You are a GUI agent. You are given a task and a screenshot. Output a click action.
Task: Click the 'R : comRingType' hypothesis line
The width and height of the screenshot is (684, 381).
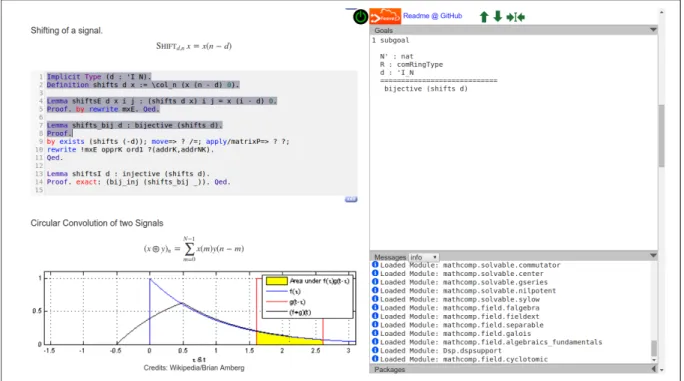coord(411,64)
